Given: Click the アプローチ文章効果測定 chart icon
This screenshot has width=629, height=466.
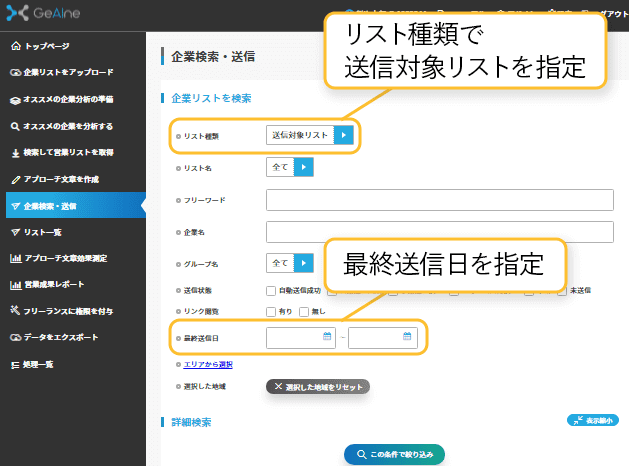Looking at the screenshot, I should tap(15, 258).
